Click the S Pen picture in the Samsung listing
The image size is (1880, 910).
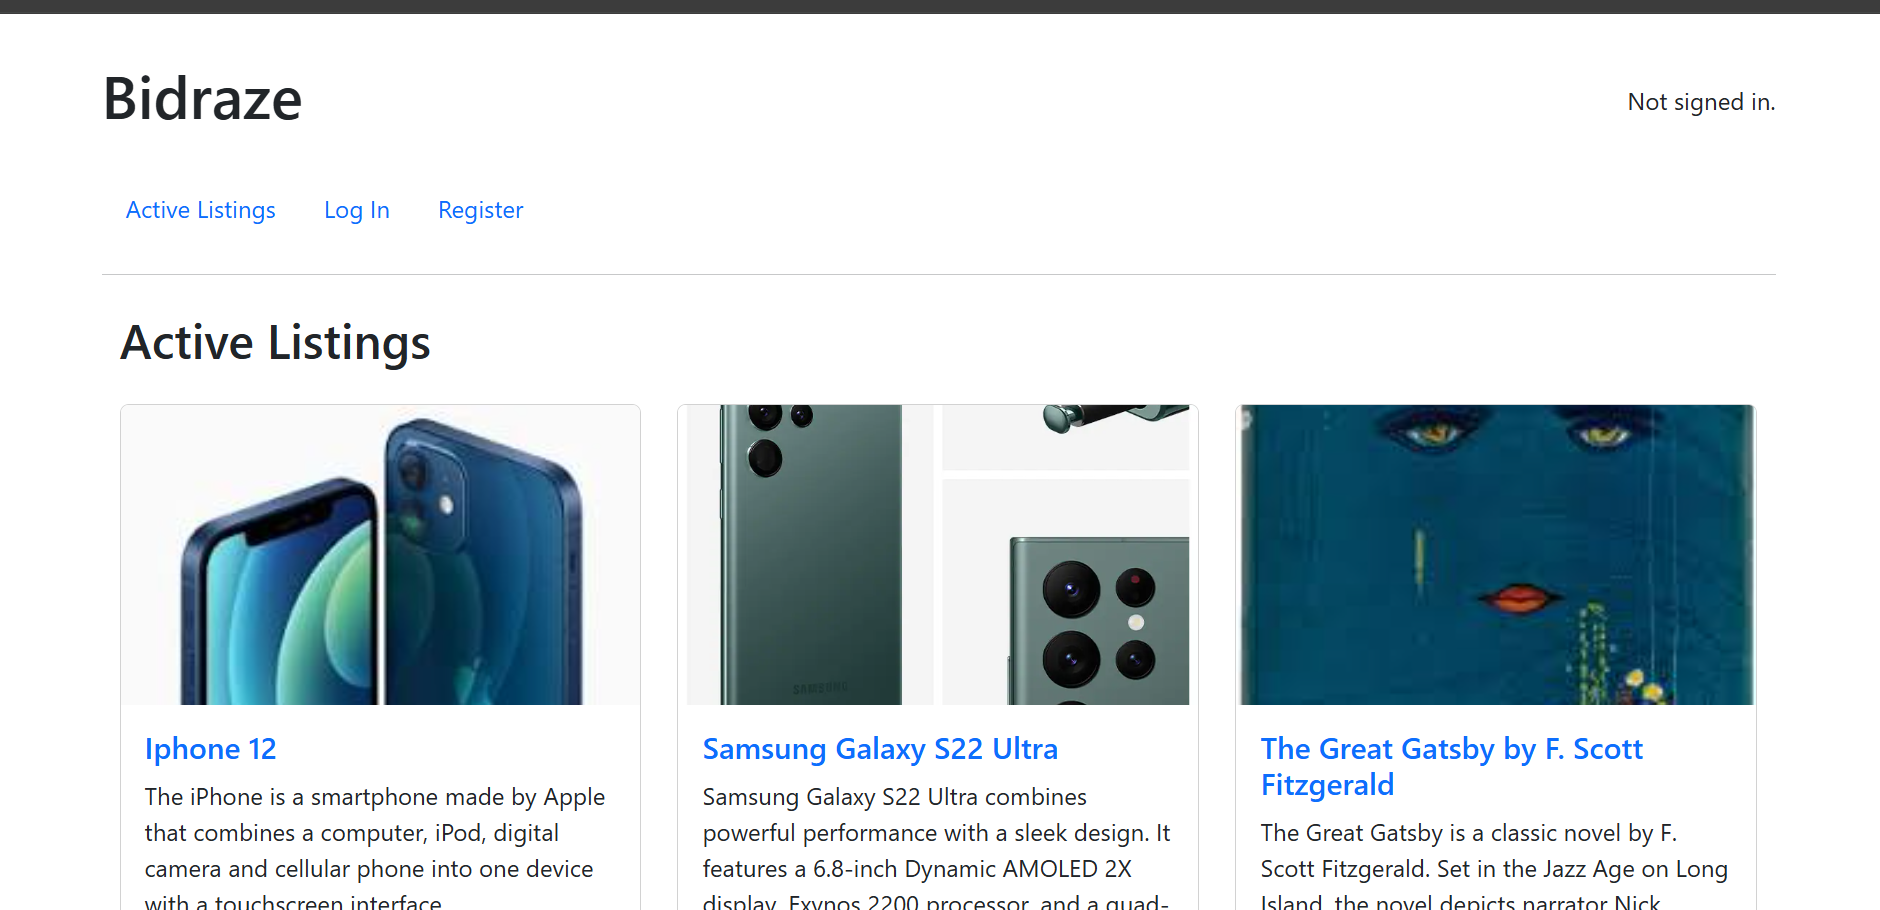coord(1066,436)
